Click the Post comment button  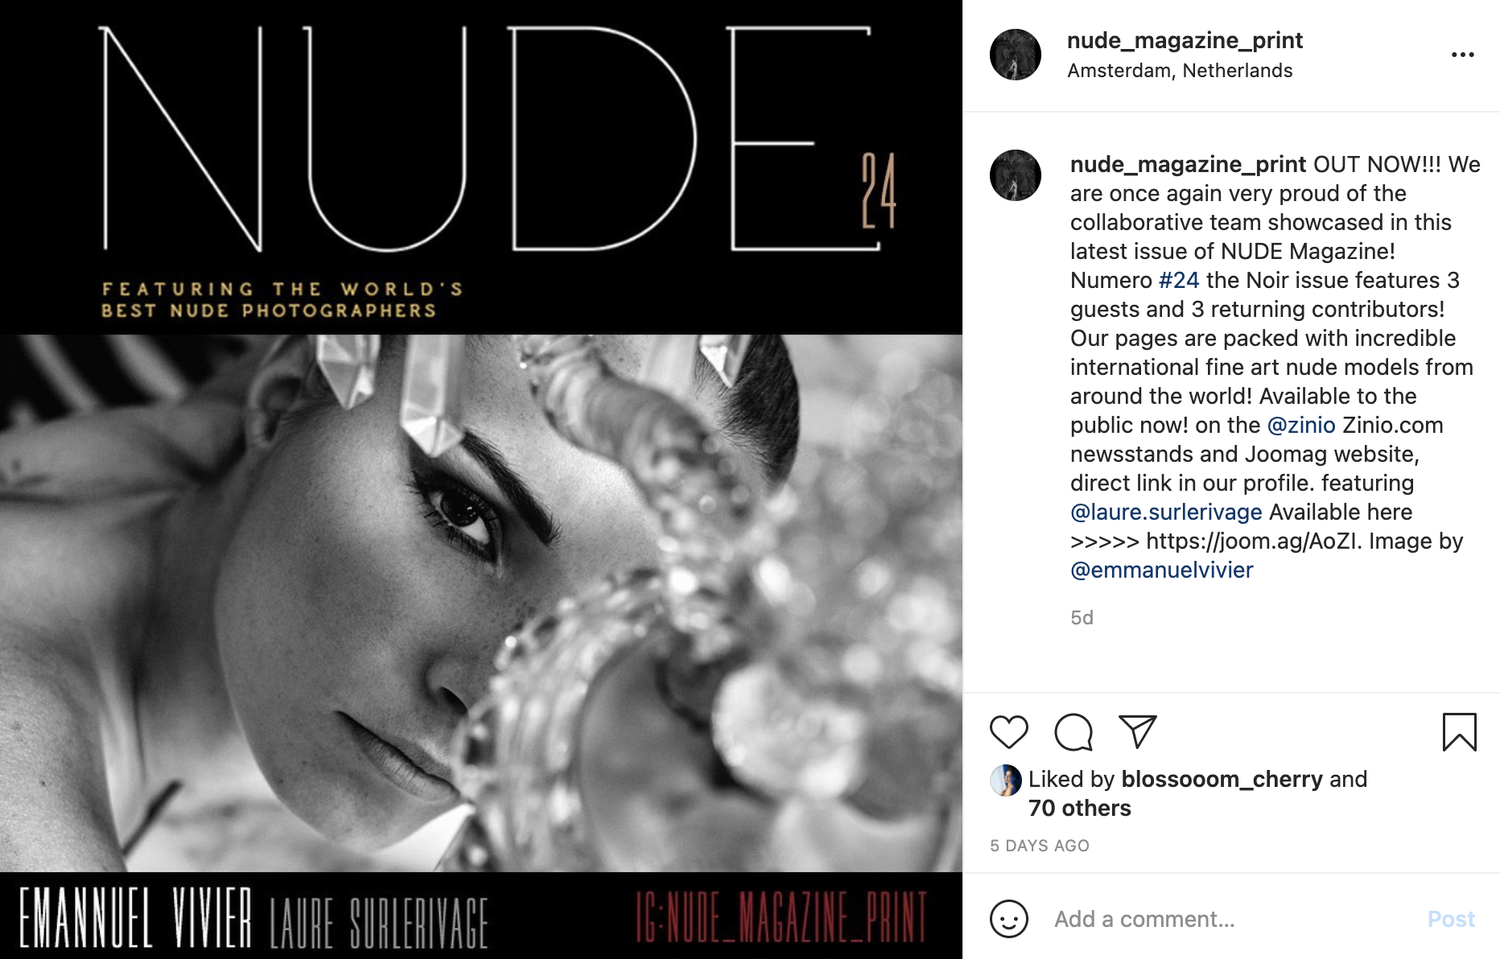pyautogui.click(x=1450, y=919)
